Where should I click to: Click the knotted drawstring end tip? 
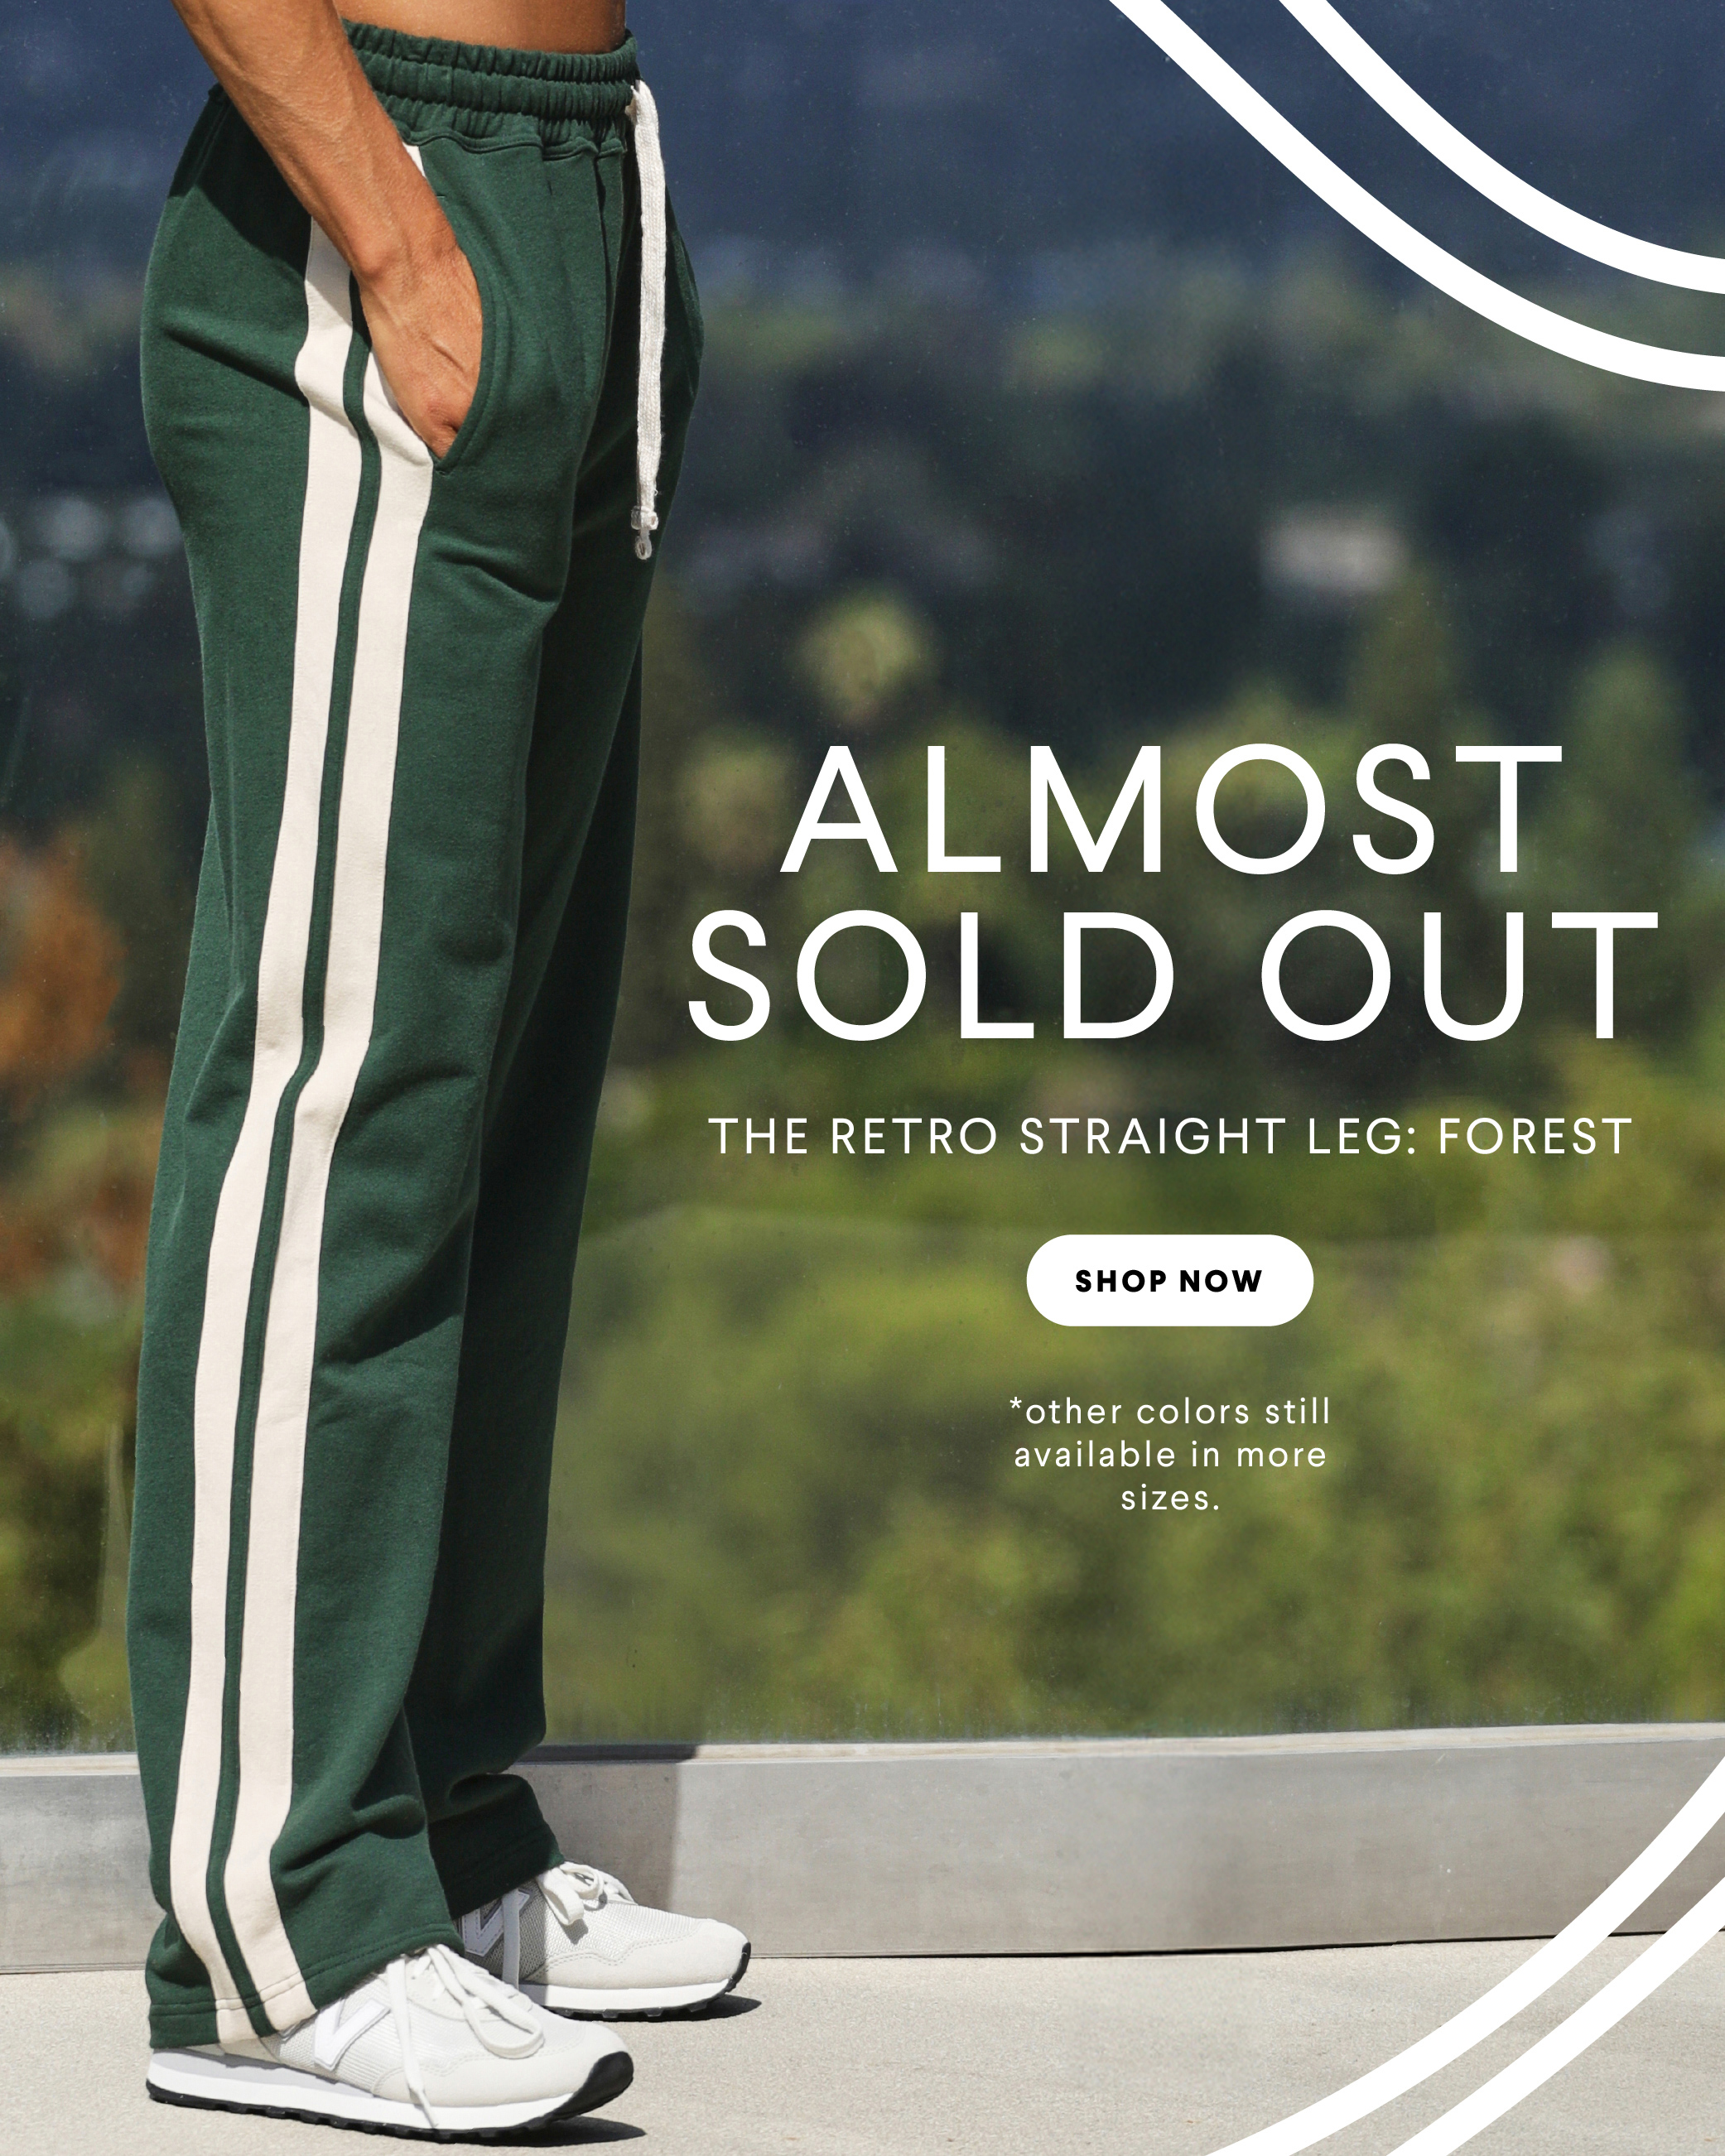(642, 537)
